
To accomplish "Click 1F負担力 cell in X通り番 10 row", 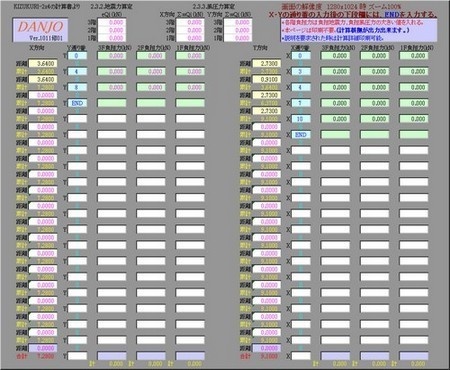I will click(x=414, y=119).
